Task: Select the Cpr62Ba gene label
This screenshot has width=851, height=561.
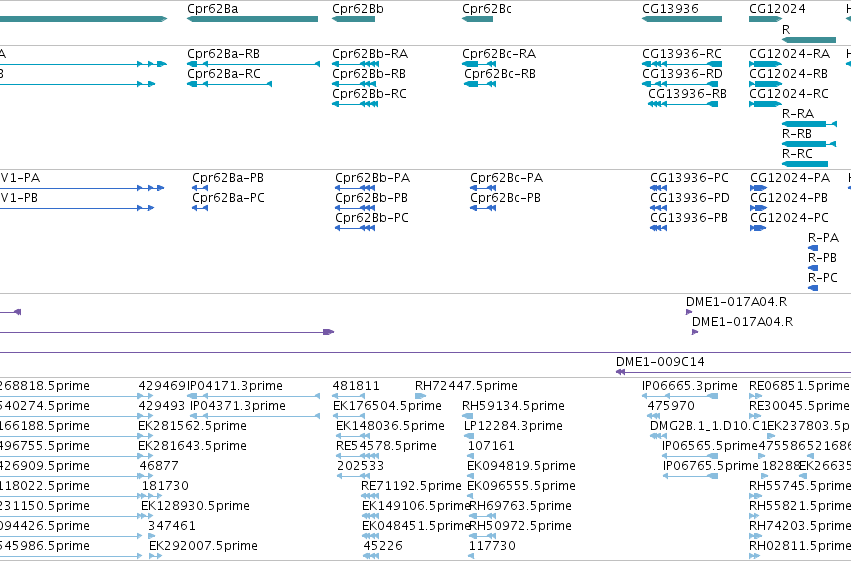Action: pyautogui.click(x=212, y=9)
